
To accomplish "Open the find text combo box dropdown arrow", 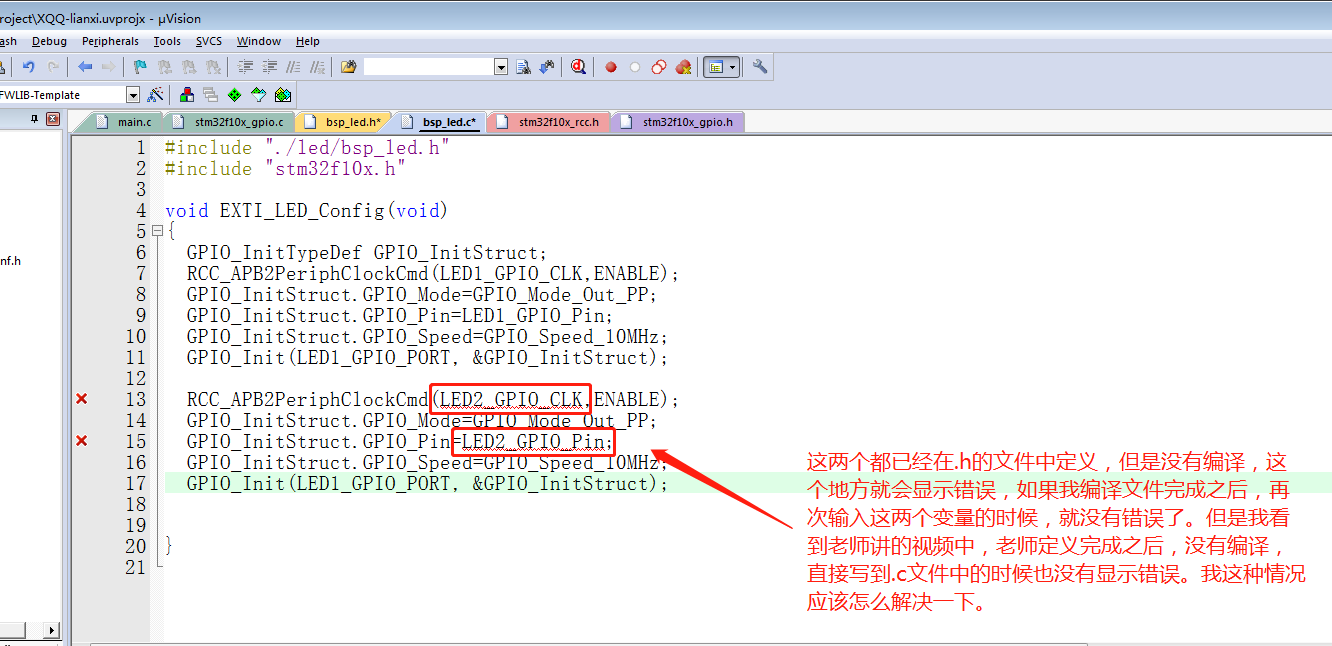I will [x=501, y=67].
